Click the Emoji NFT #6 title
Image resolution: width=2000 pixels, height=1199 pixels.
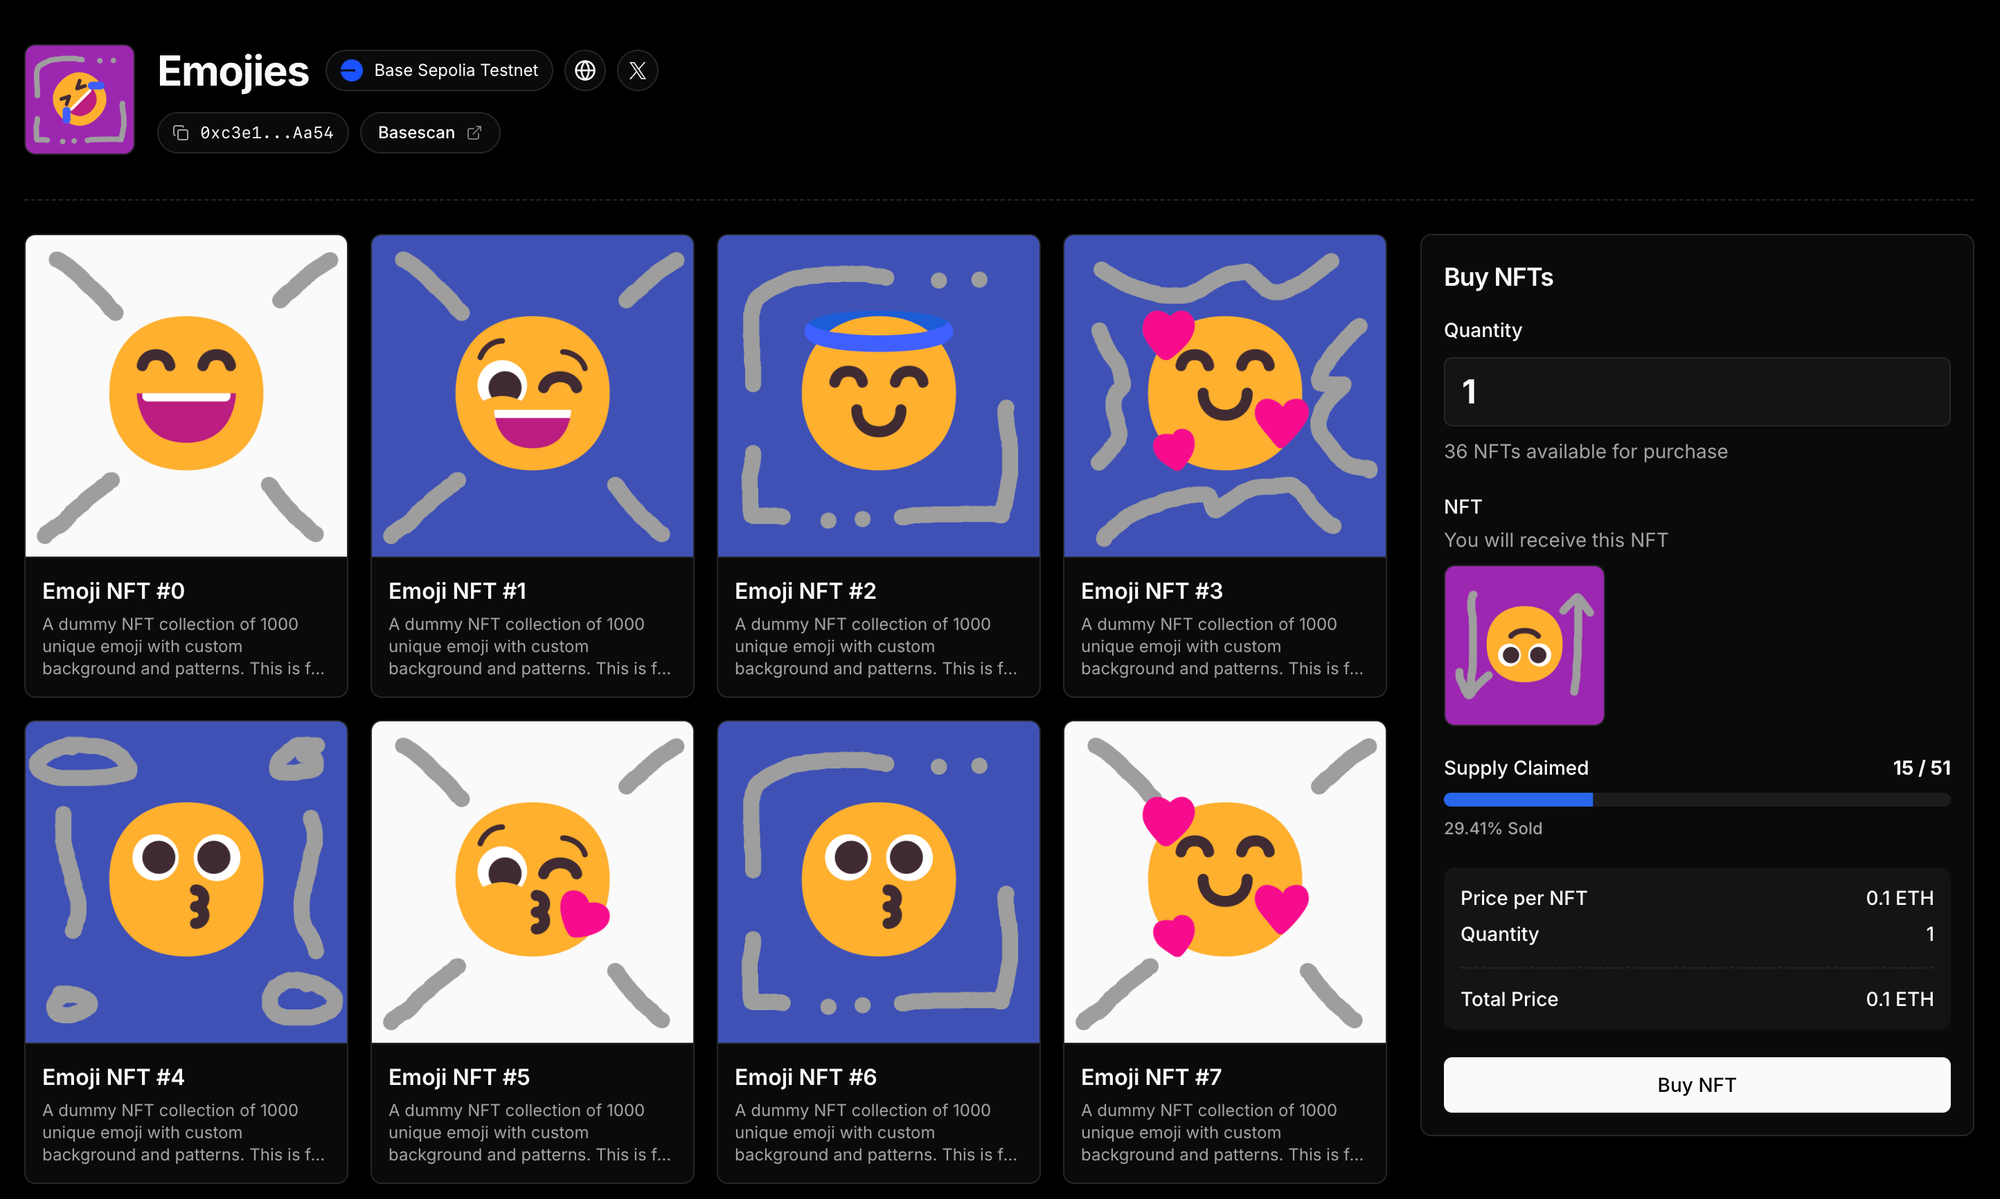pyautogui.click(x=805, y=1077)
